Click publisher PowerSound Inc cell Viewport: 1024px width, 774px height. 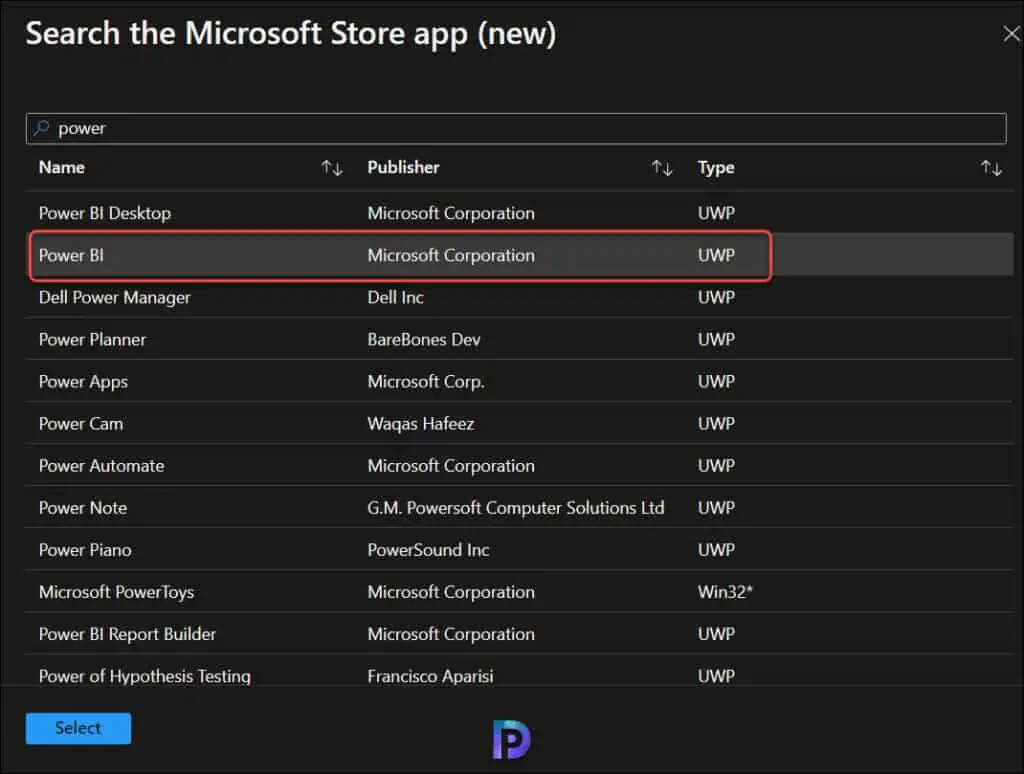428,550
